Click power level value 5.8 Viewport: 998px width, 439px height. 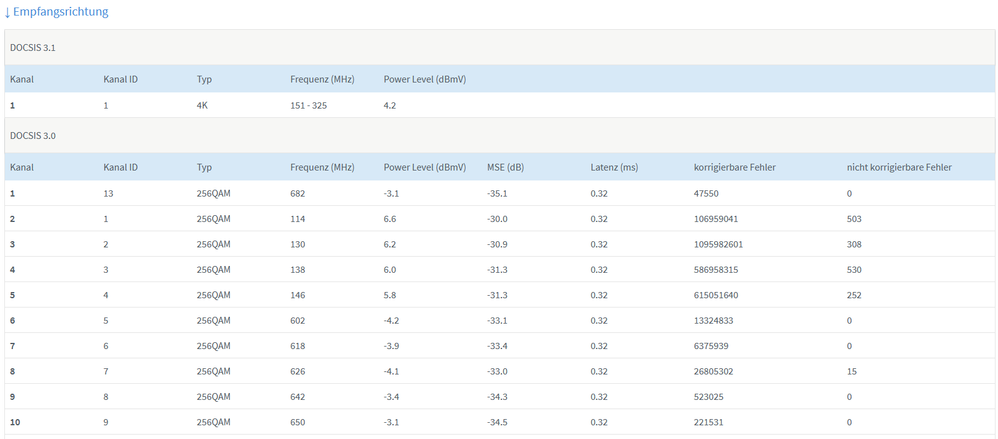[390, 295]
